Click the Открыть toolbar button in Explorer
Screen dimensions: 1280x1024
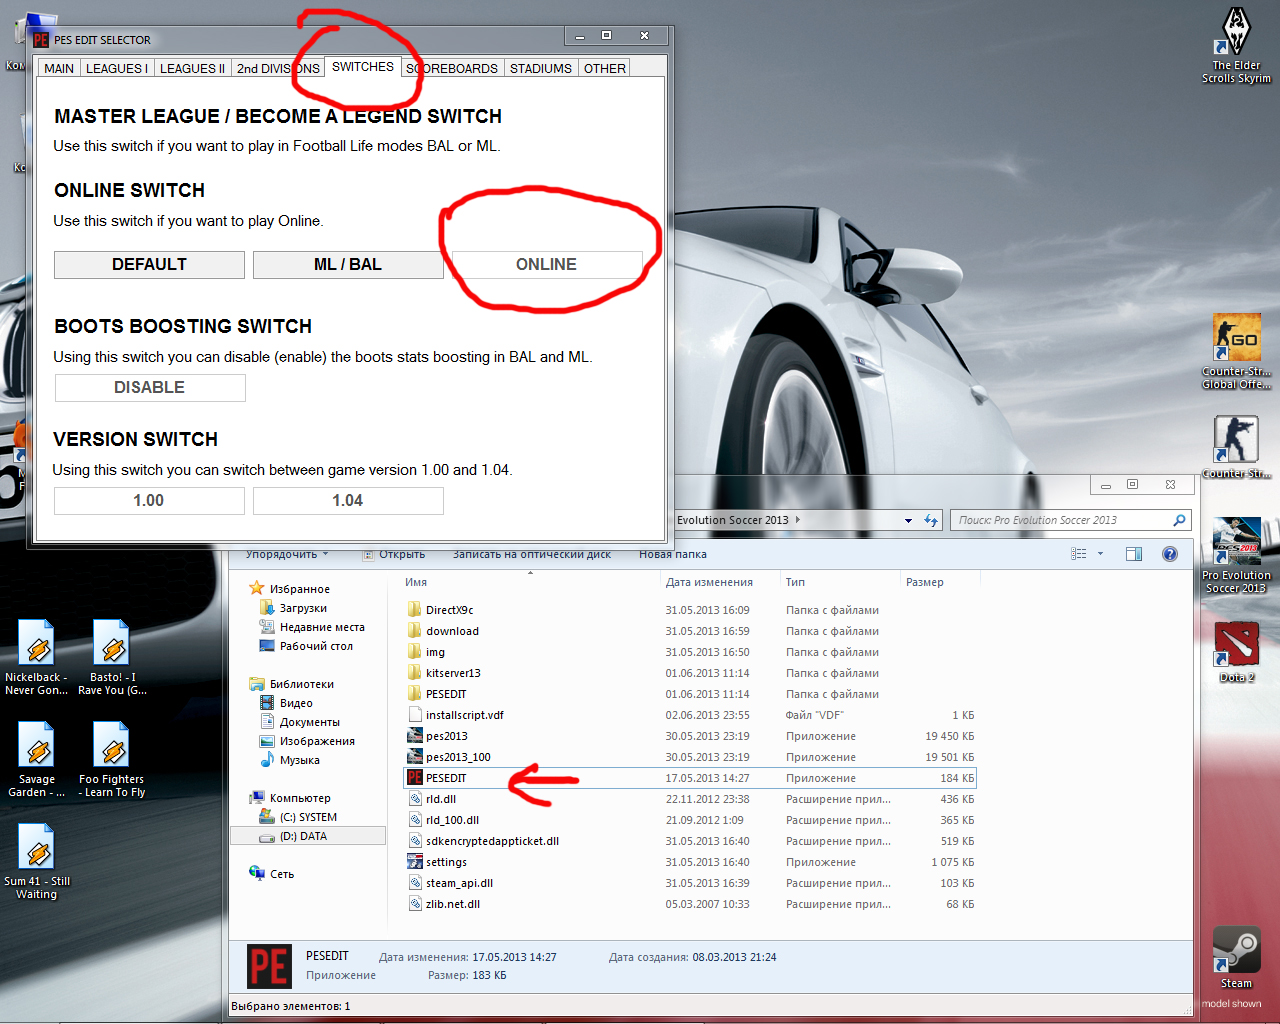[x=394, y=554]
